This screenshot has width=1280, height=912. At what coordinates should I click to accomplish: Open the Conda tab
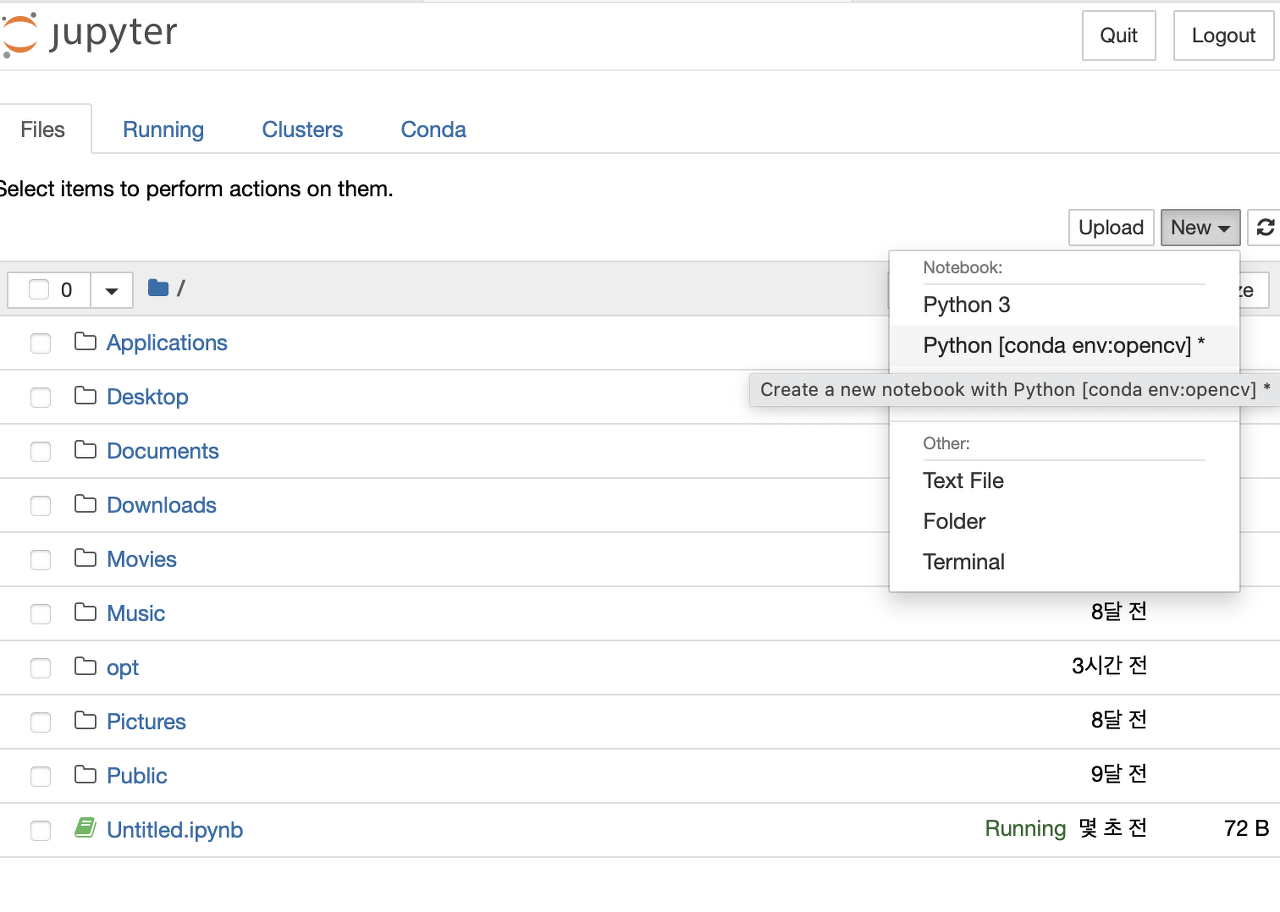(433, 129)
